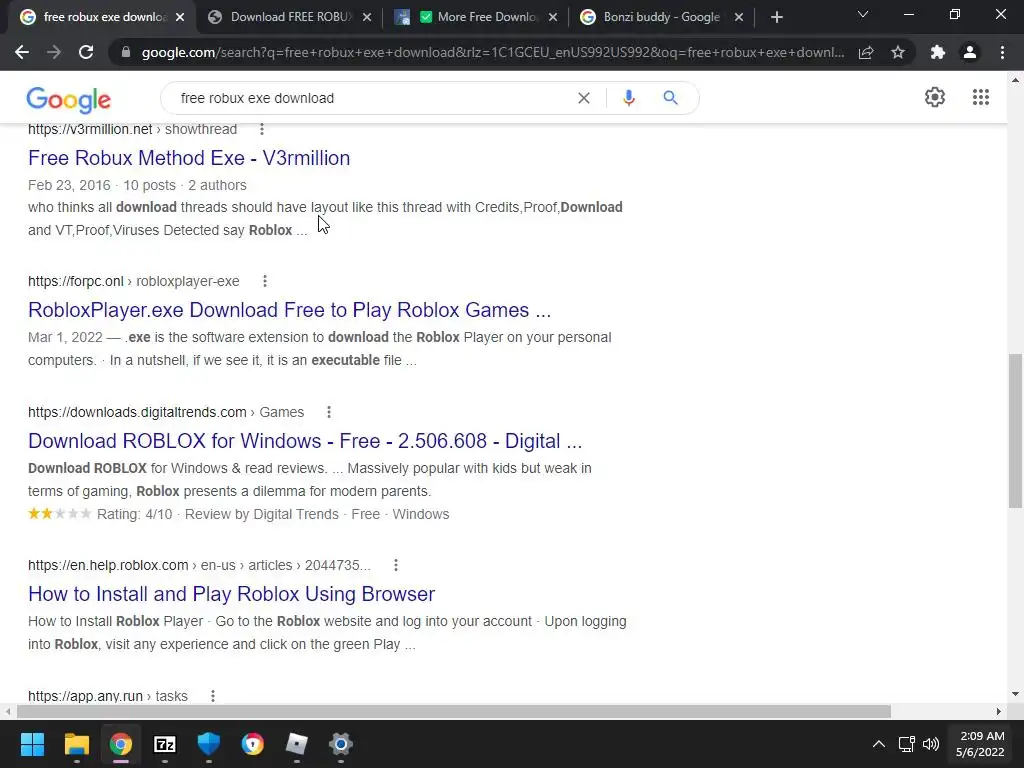Go back to the previous page
Image resolution: width=1024 pixels, height=768 pixels.
click(x=22, y=52)
